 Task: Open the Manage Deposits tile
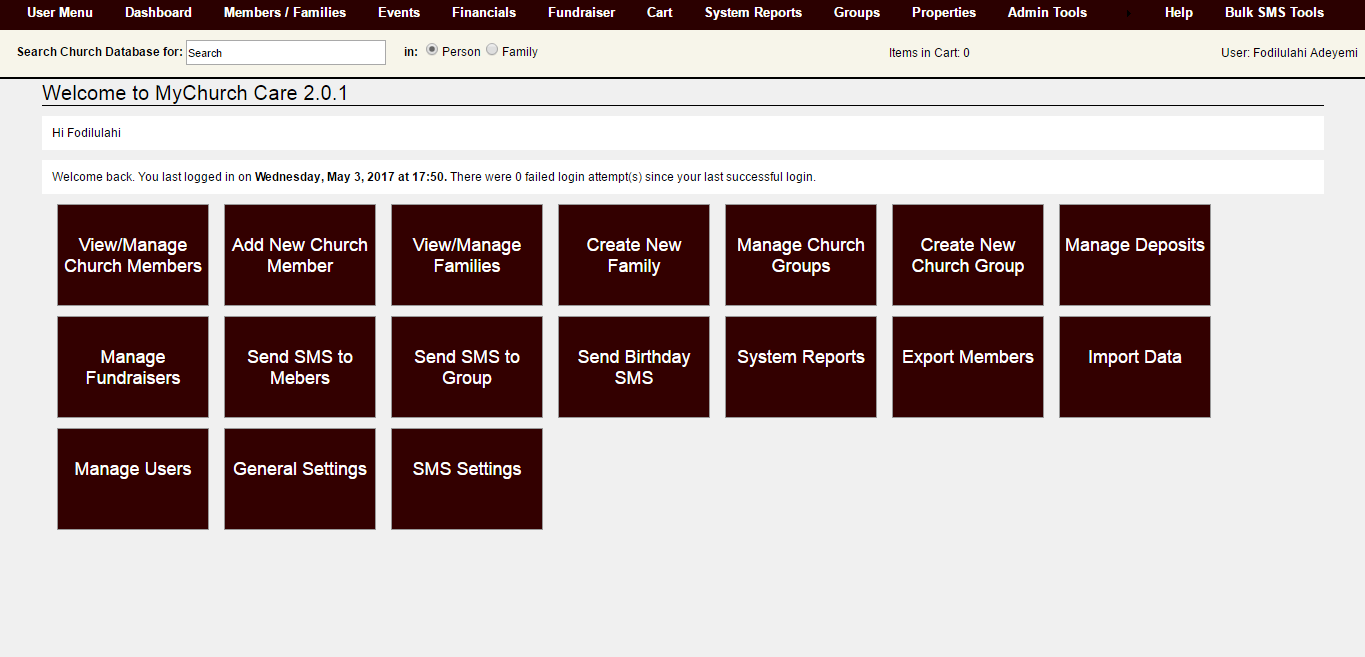coord(1135,255)
